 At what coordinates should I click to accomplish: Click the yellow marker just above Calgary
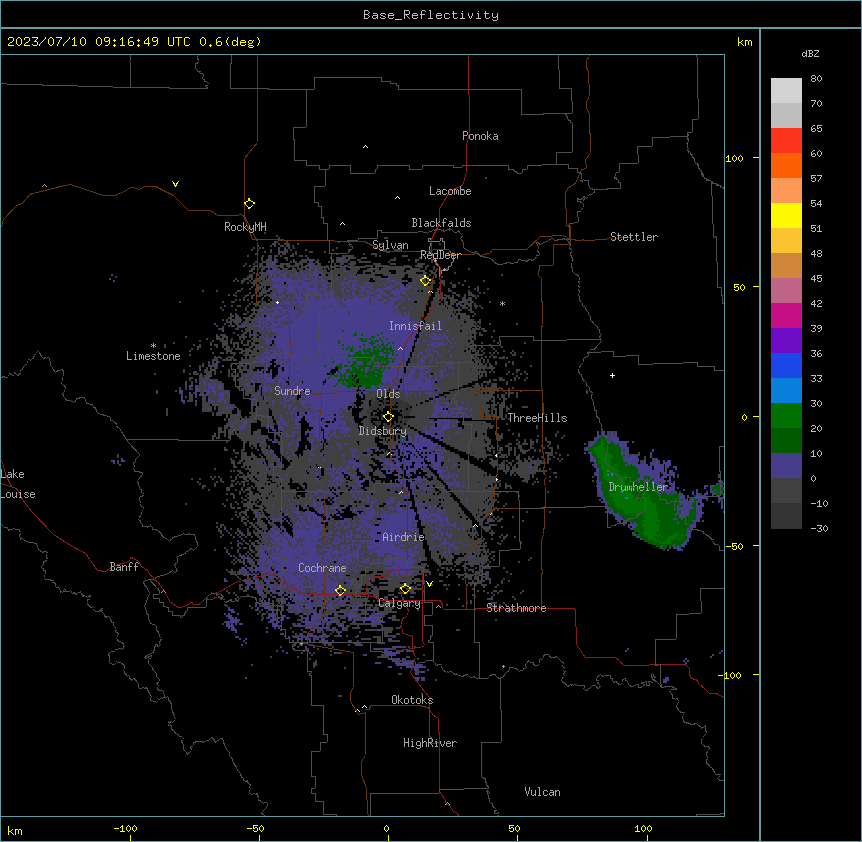(405, 589)
